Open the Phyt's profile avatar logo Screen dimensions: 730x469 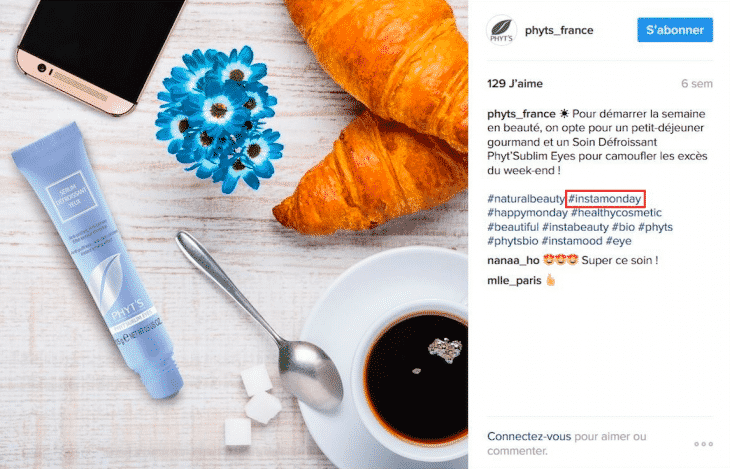tap(501, 30)
